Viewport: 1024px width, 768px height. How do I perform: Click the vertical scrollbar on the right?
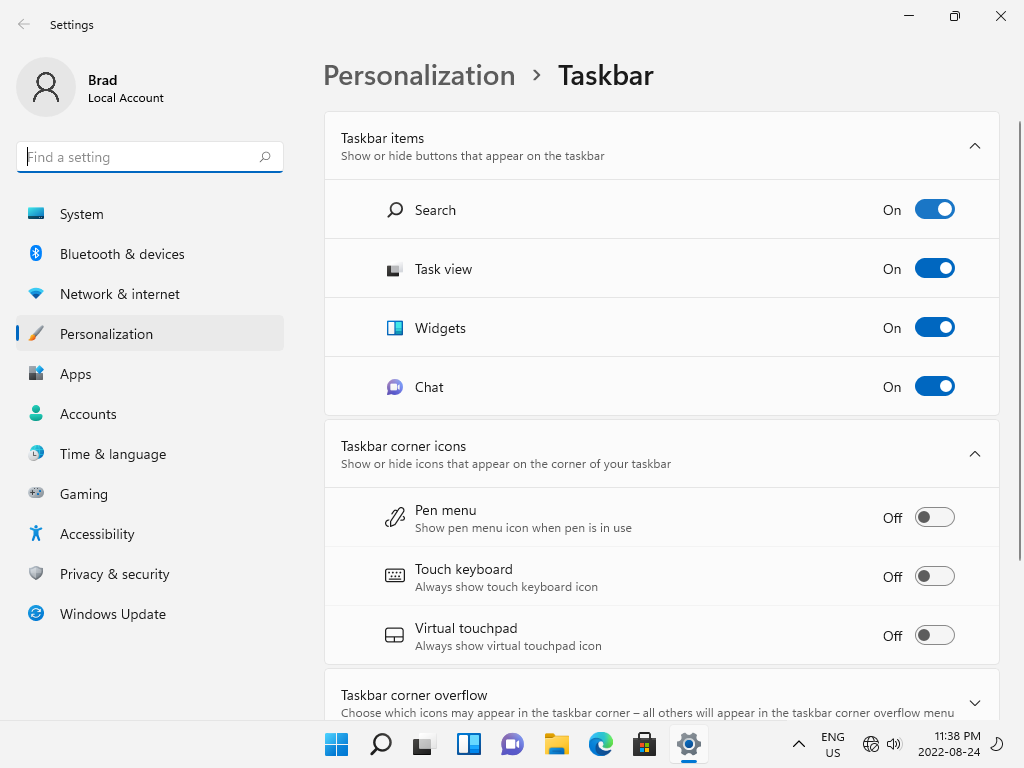(1019, 340)
